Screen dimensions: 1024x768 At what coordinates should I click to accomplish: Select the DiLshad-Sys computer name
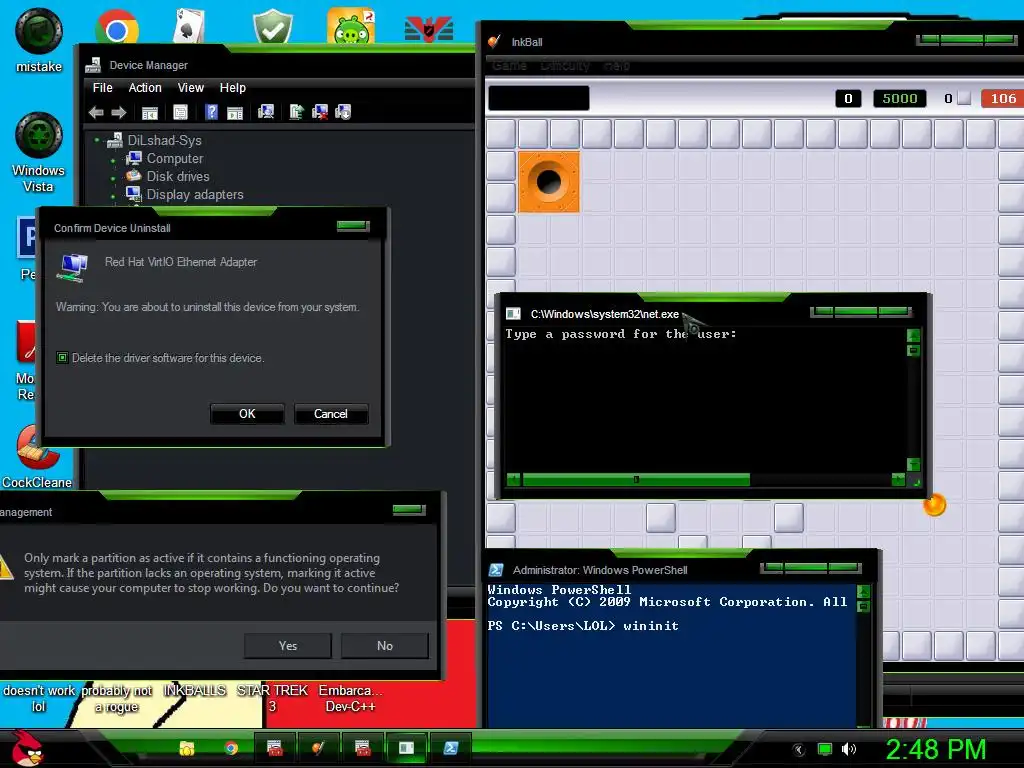pos(165,140)
